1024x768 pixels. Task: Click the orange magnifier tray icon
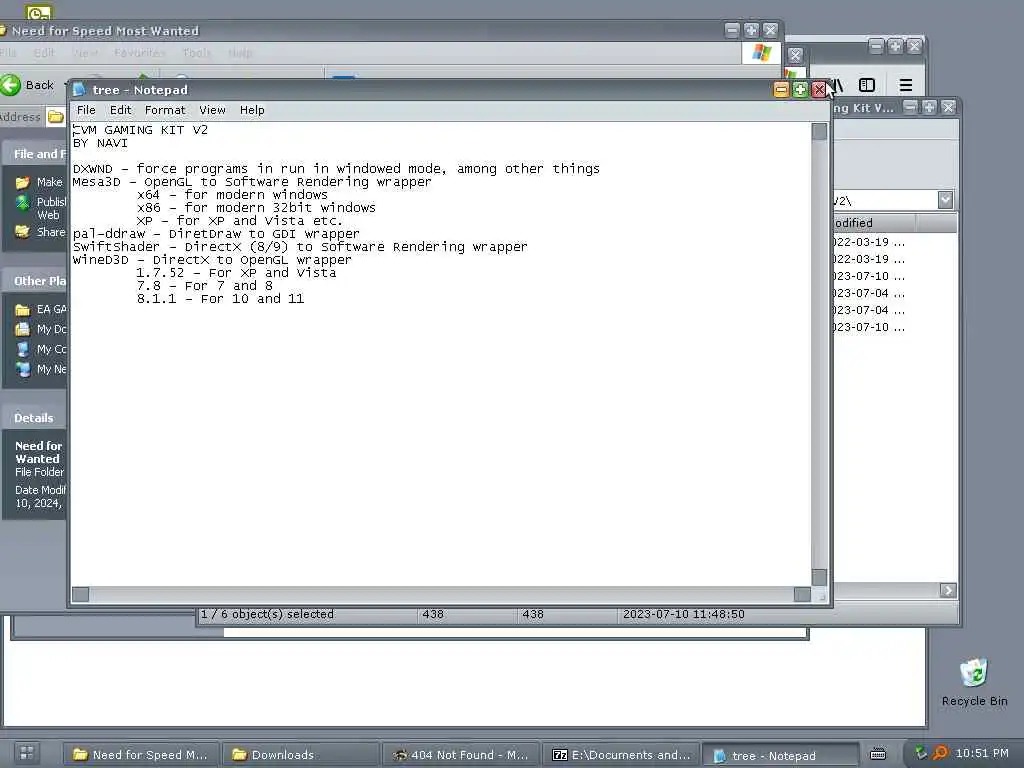point(940,753)
